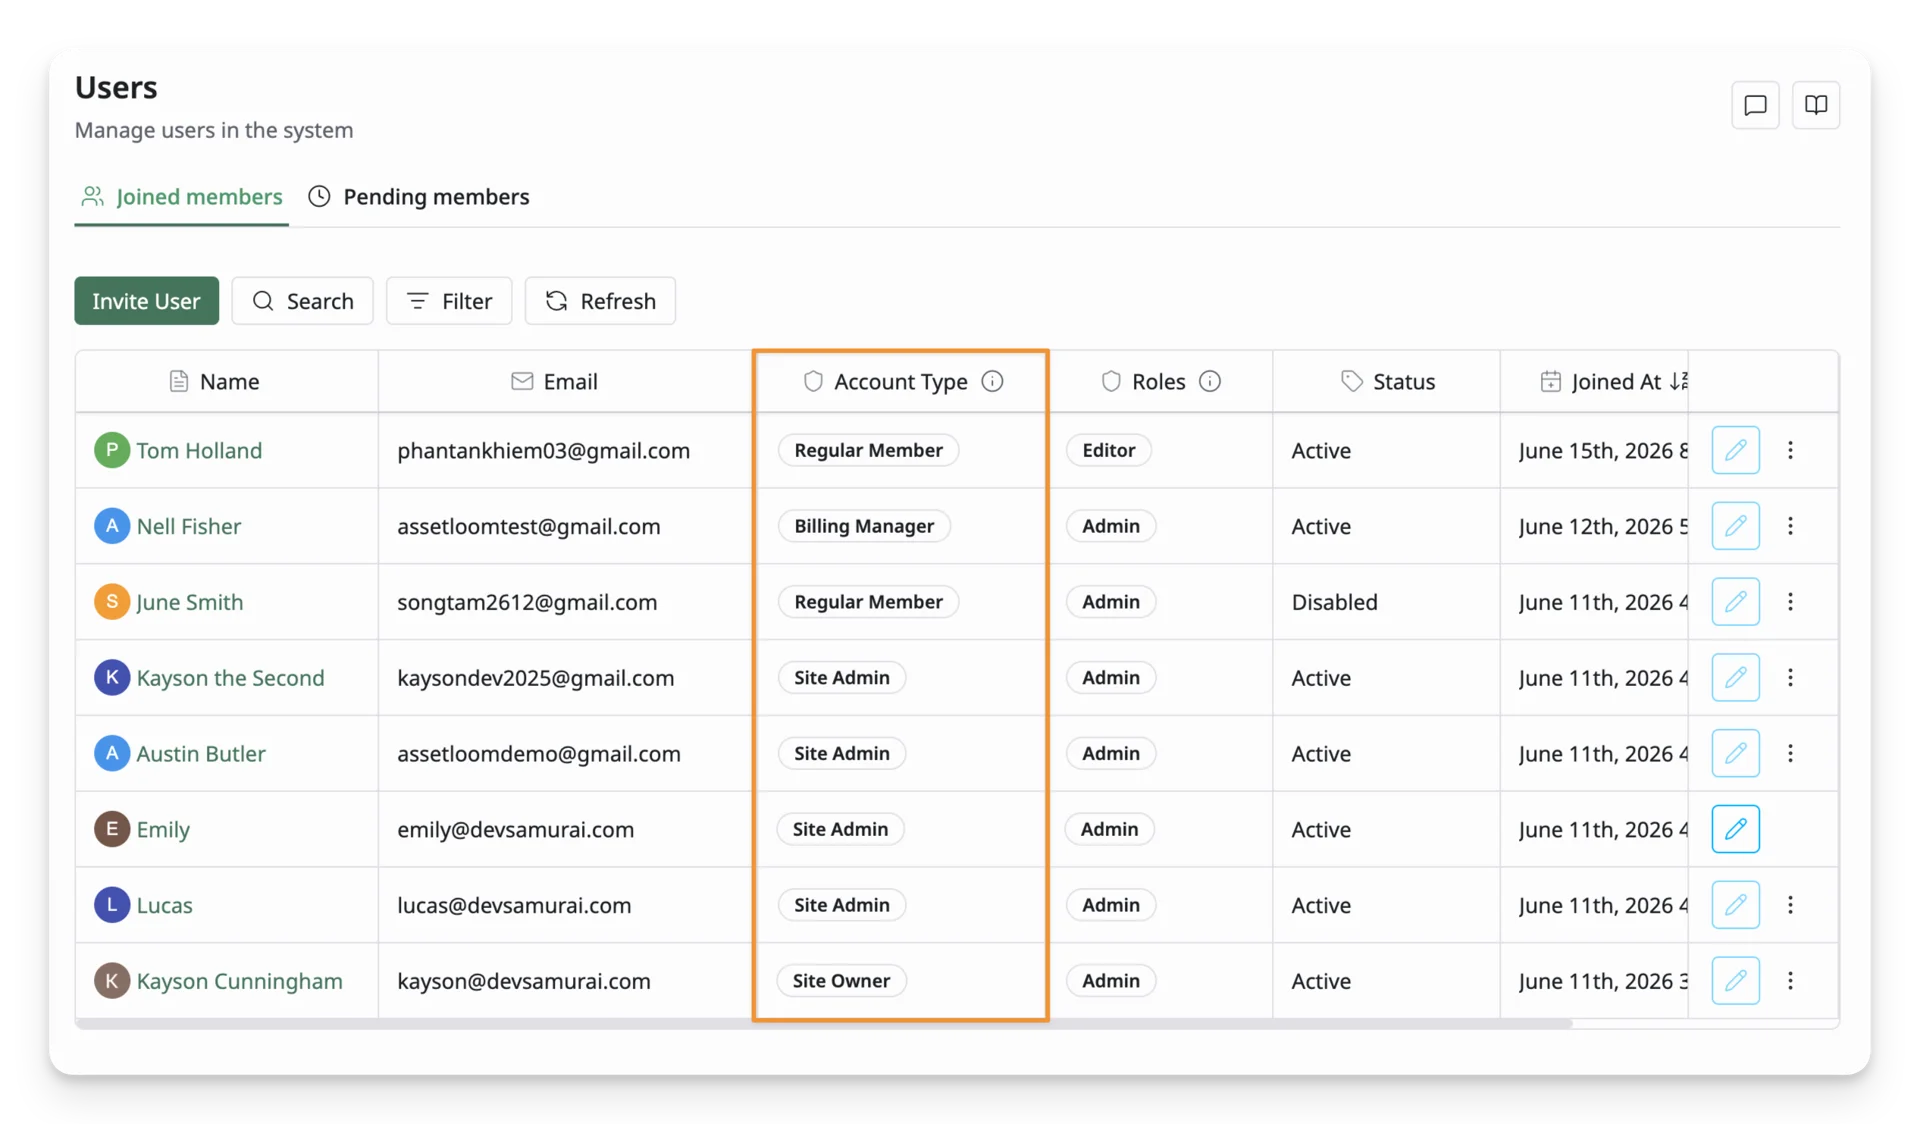1920x1124 pixels.
Task: Open Tom Holland's user profile link
Action: point(199,450)
